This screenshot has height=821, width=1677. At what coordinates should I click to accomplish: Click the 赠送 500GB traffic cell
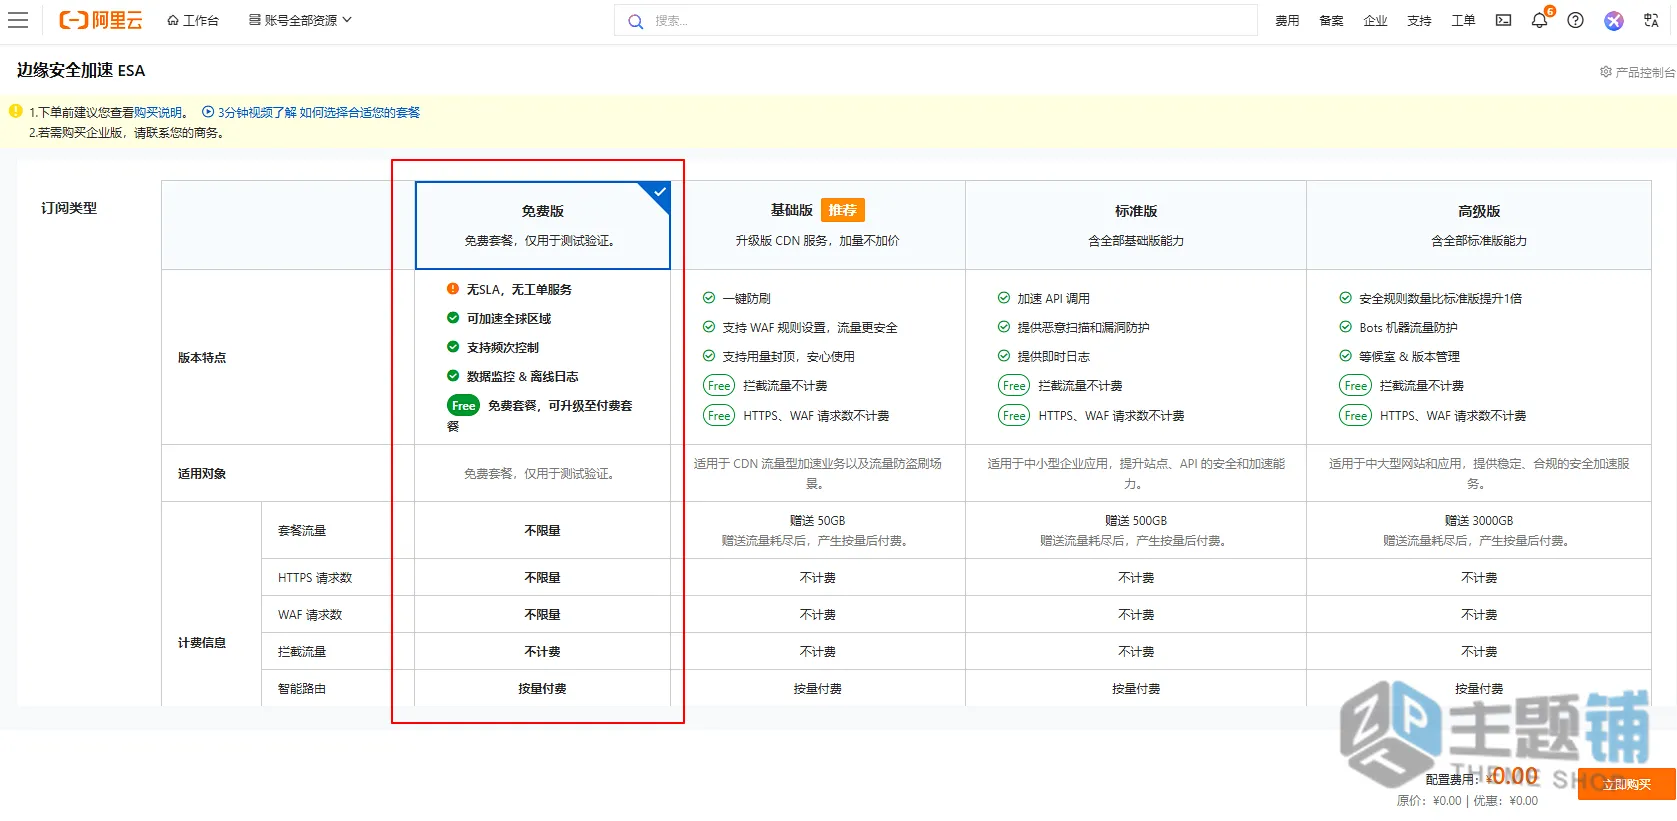point(1136,530)
